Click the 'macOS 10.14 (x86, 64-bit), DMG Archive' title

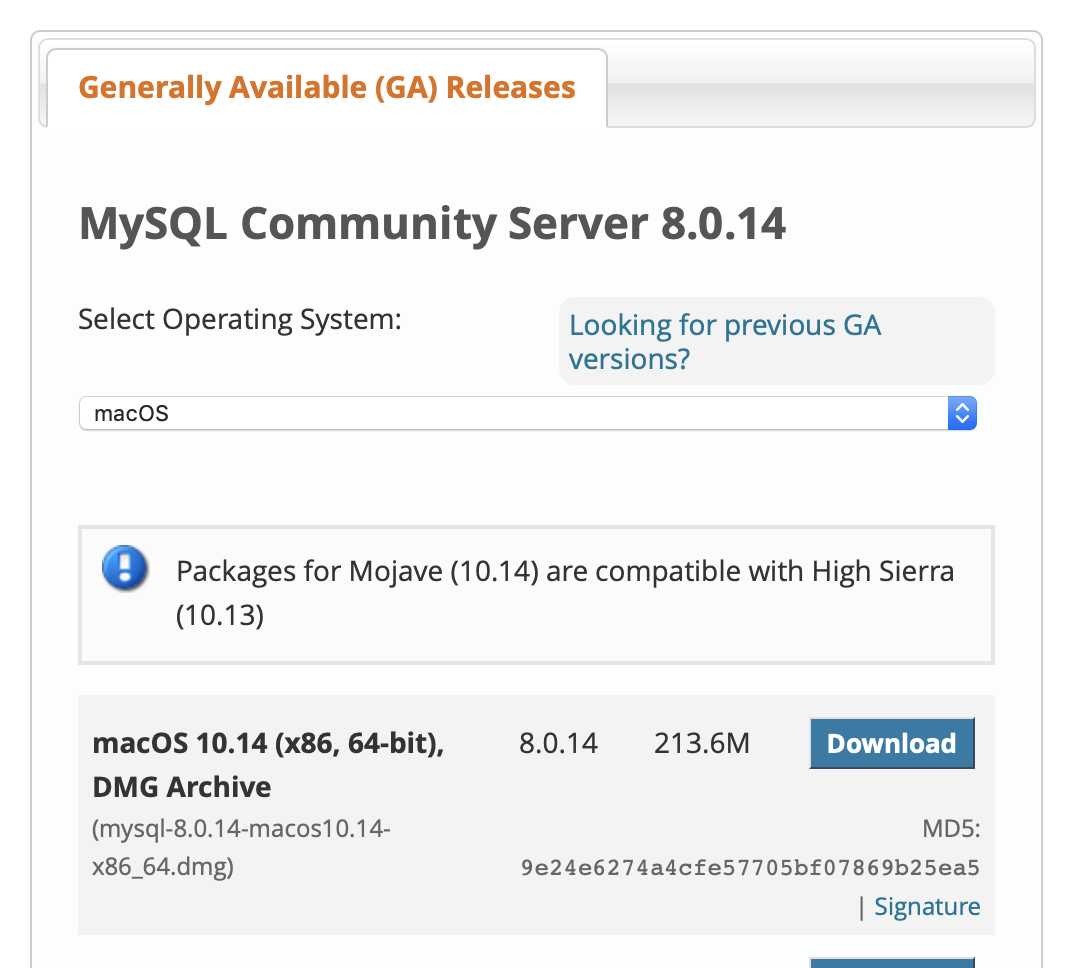pos(268,765)
